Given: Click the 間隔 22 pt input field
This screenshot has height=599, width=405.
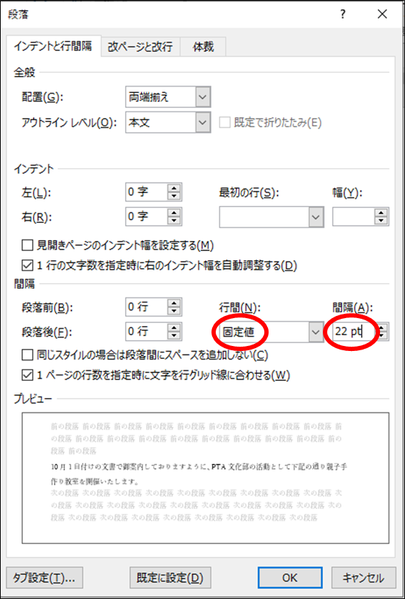Looking at the screenshot, I should tap(353, 331).
